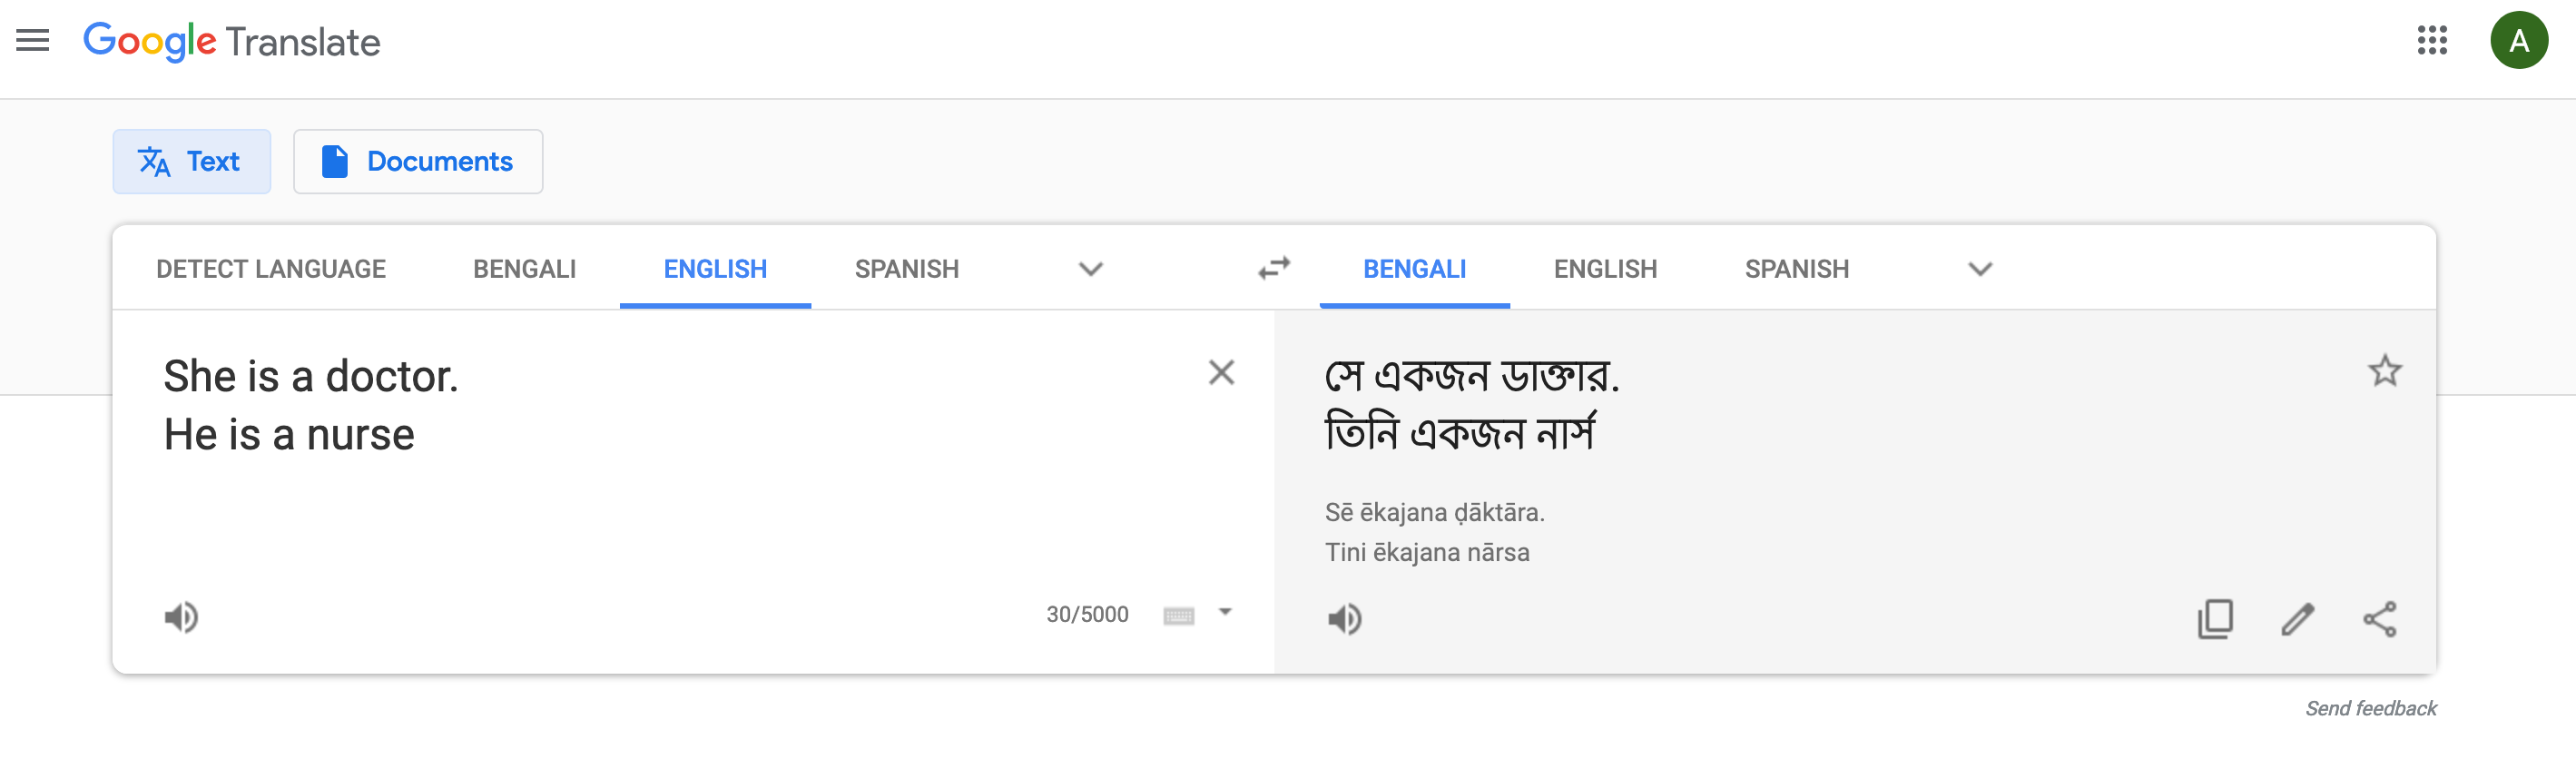Toggle the virtual keyboard input tool
Image resolution: width=2576 pixels, height=759 pixels.
point(1178,615)
